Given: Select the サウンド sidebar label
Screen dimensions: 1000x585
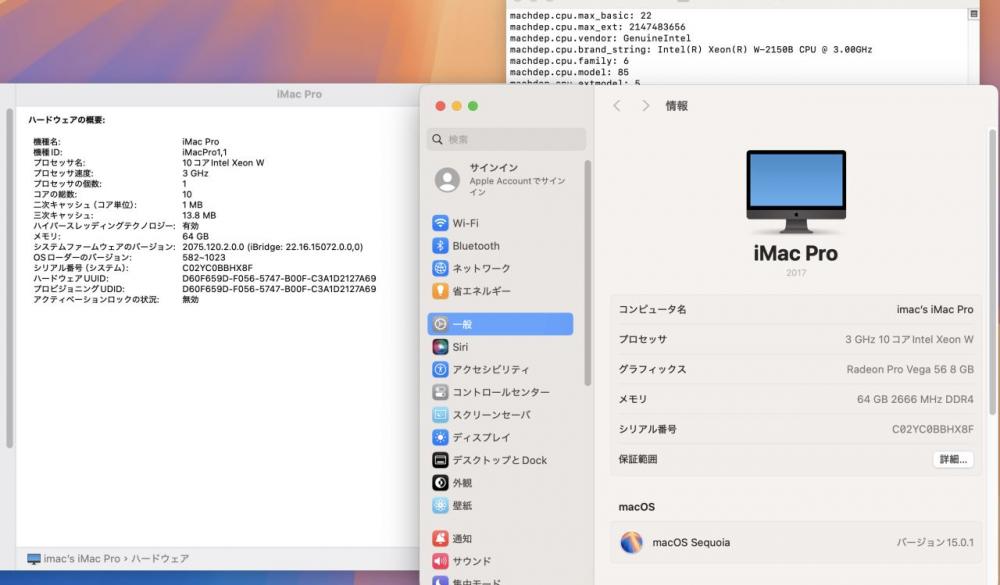Looking at the screenshot, I should click(x=472, y=561).
